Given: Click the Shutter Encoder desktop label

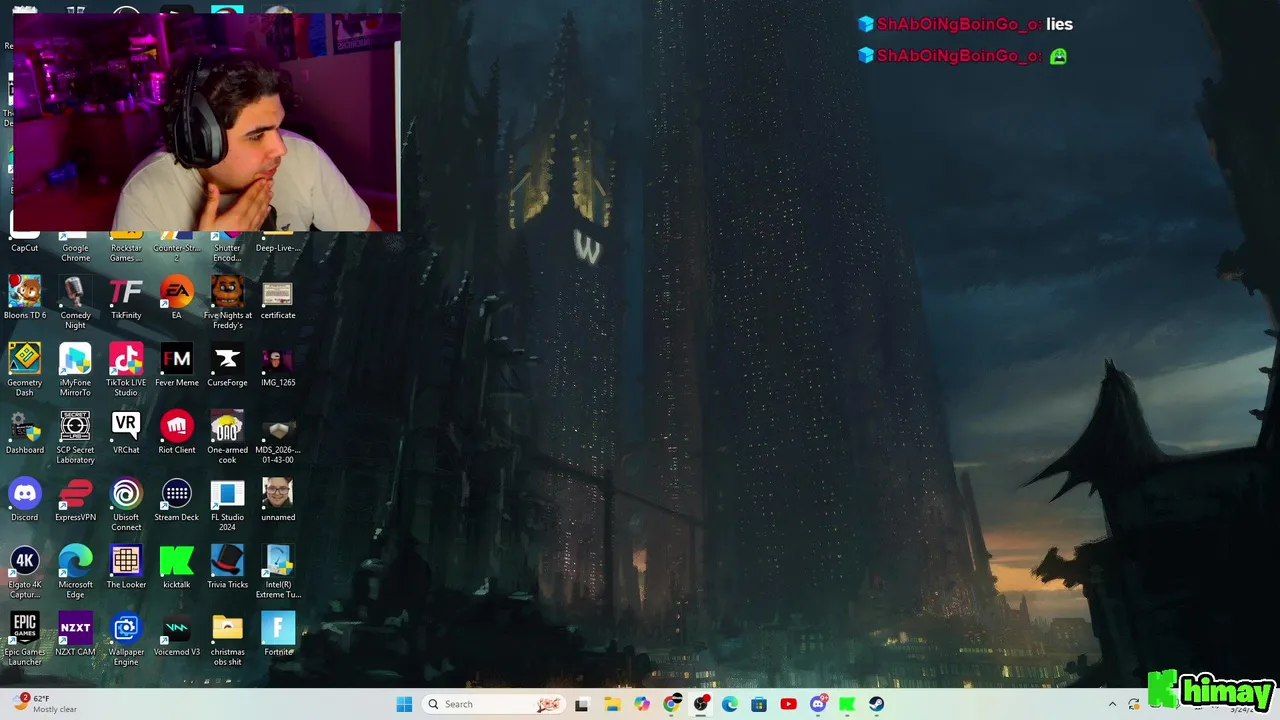Looking at the screenshot, I should (x=227, y=253).
